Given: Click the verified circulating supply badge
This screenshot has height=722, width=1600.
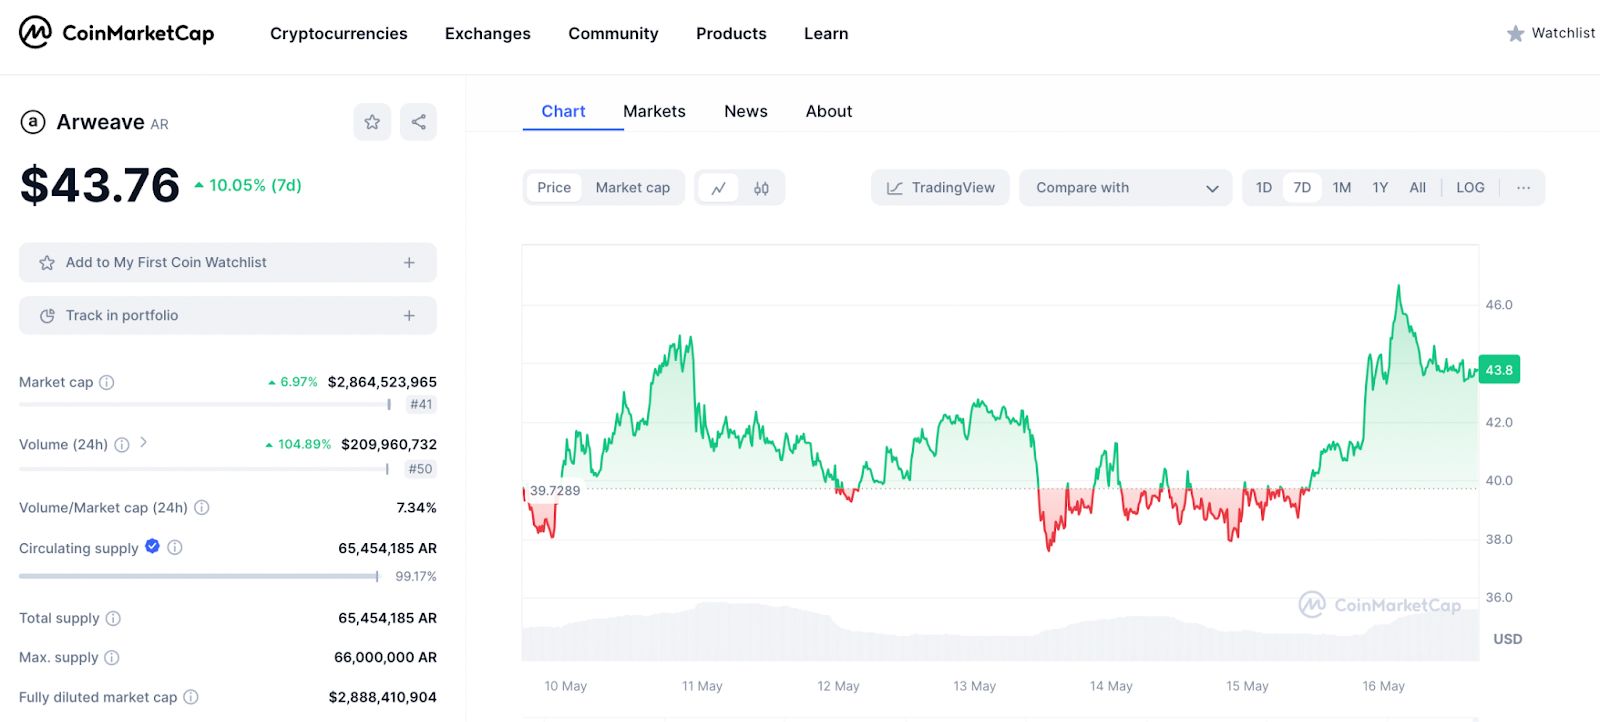Looking at the screenshot, I should (152, 546).
